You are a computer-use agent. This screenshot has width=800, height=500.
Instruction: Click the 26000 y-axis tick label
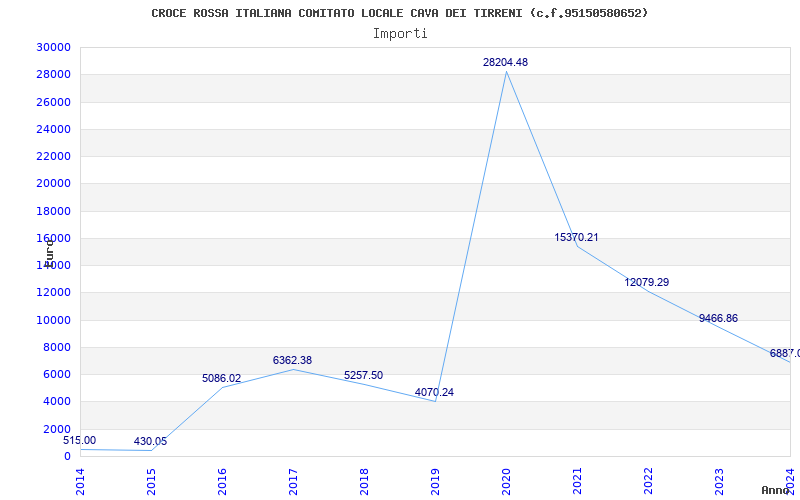[53, 102]
